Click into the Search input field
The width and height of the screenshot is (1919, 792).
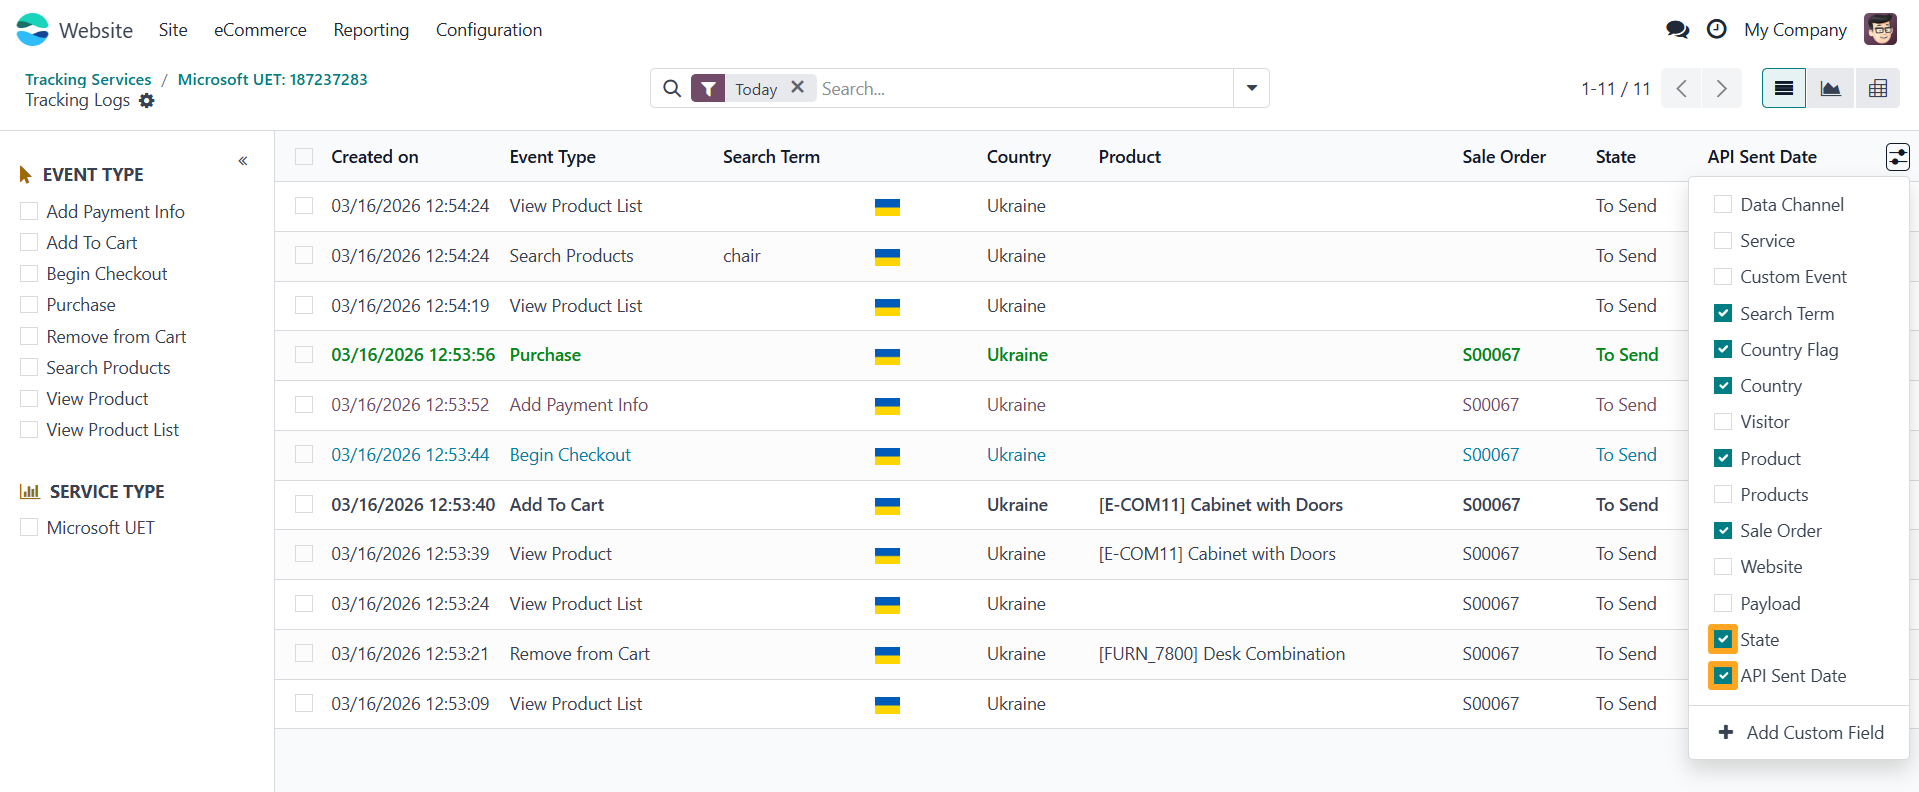point(1020,89)
